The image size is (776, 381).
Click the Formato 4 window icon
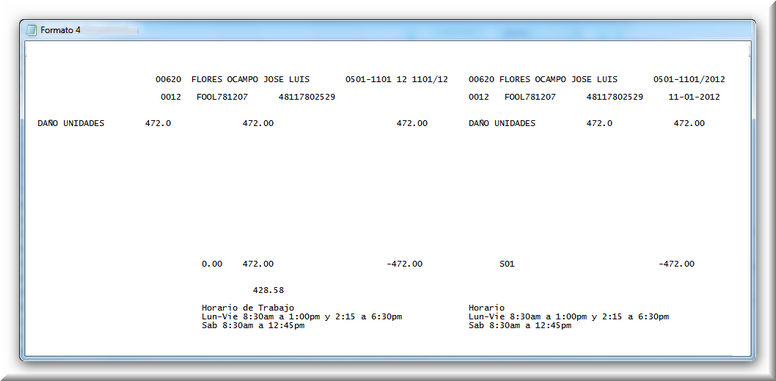click(32, 30)
